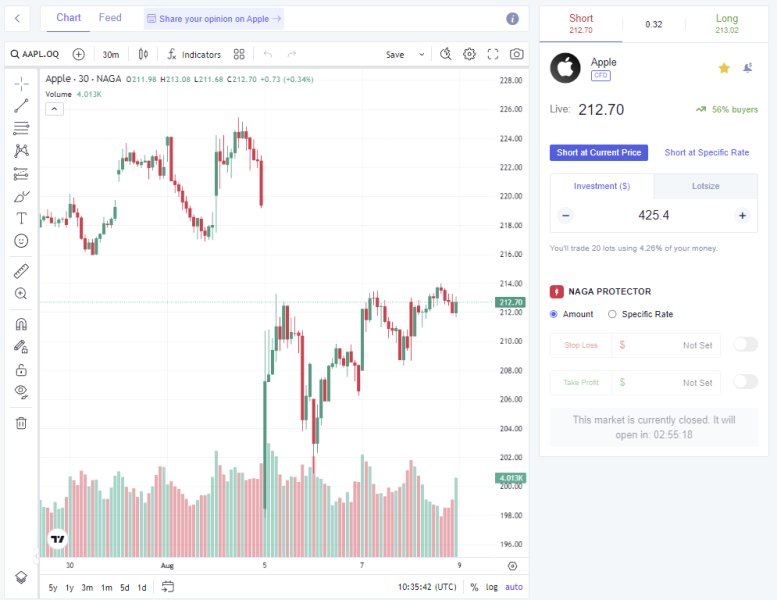Pick the ruler measure tool
Screen dimensions: 777x600
21,271
